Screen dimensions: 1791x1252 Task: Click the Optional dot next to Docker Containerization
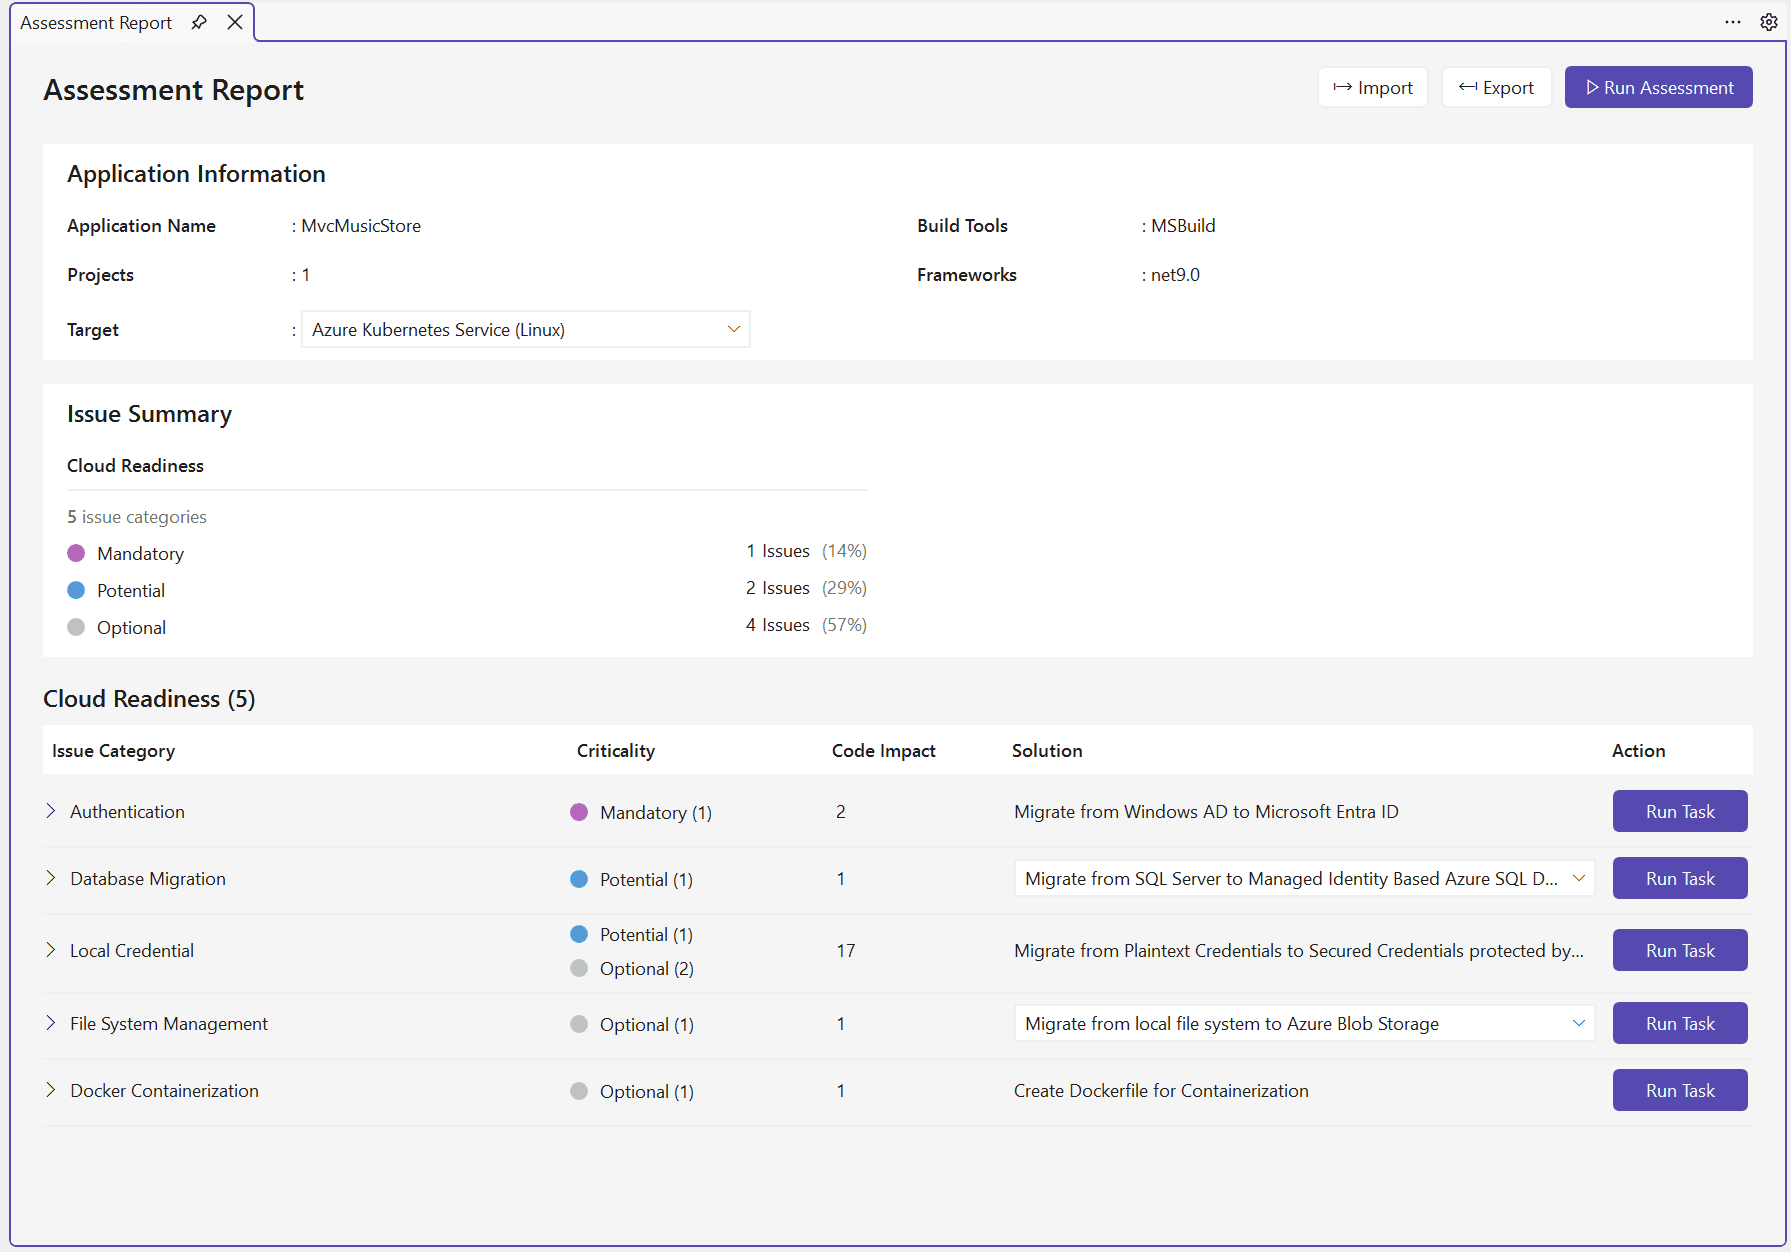point(578,1091)
